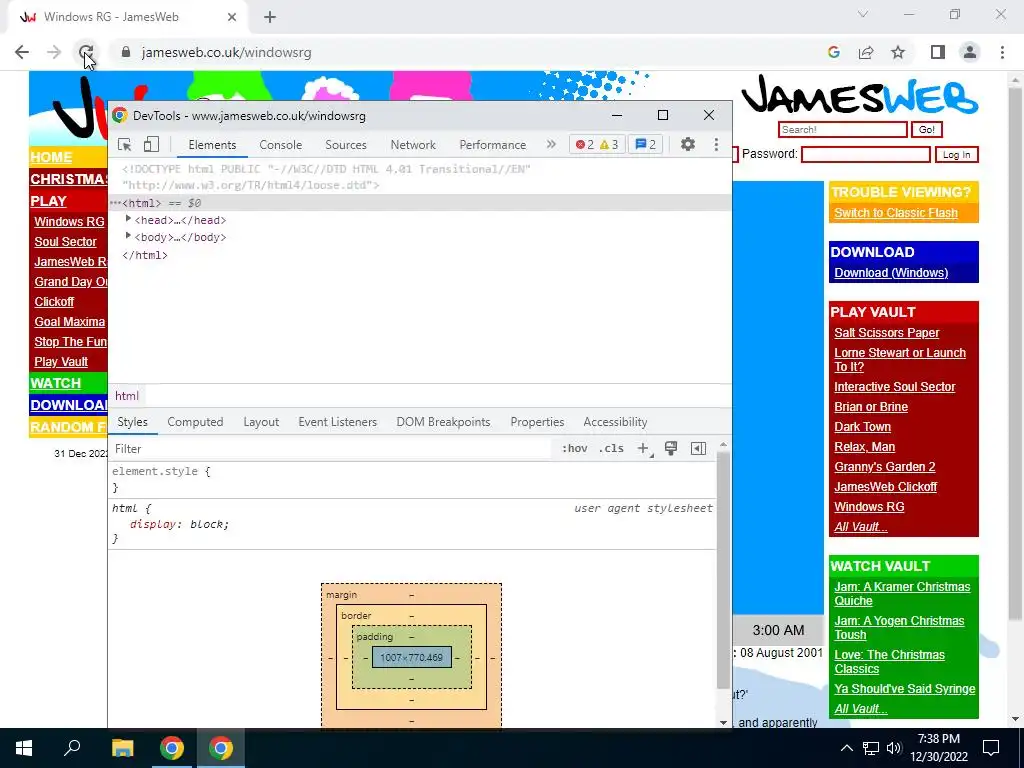Show more DevTools tabs chevron
The width and height of the screenshot is (1024, 768).
[551, 144]
